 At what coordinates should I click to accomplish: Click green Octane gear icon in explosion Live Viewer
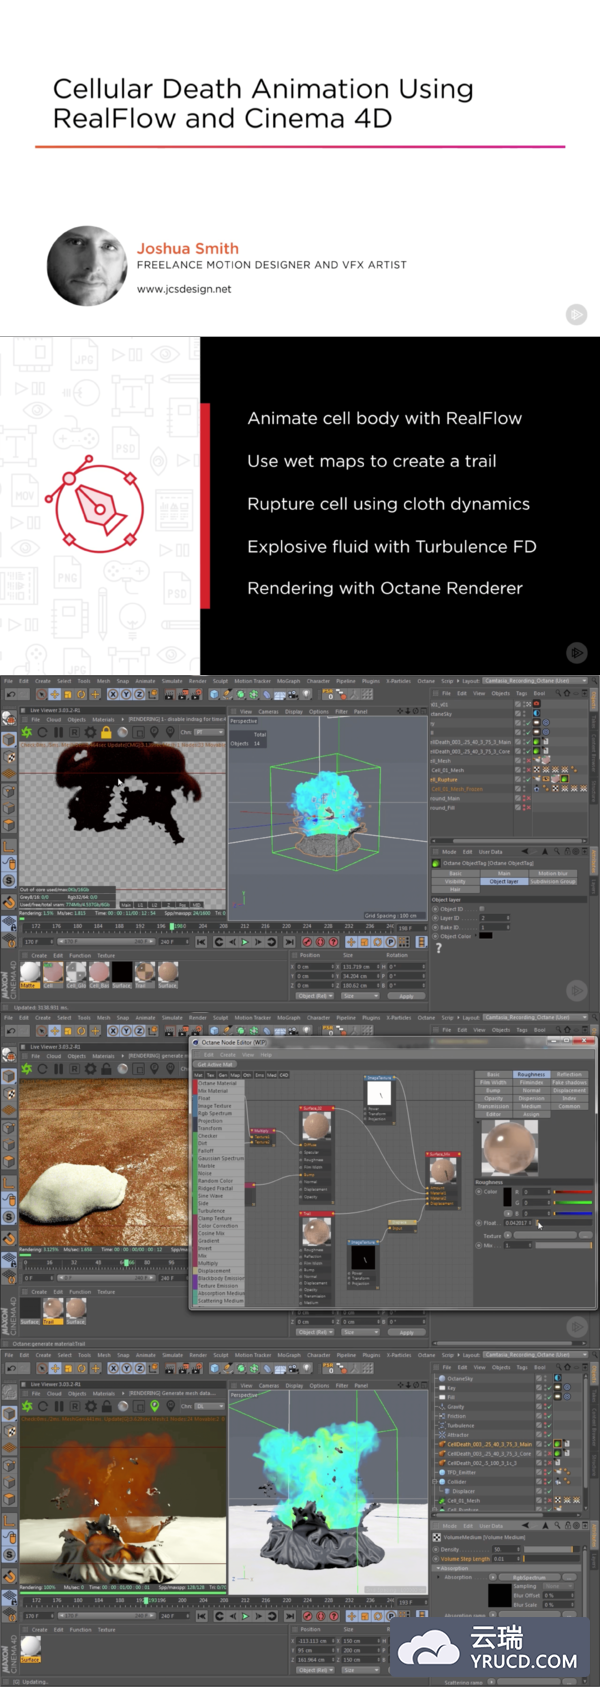[x=26, y=1406]
